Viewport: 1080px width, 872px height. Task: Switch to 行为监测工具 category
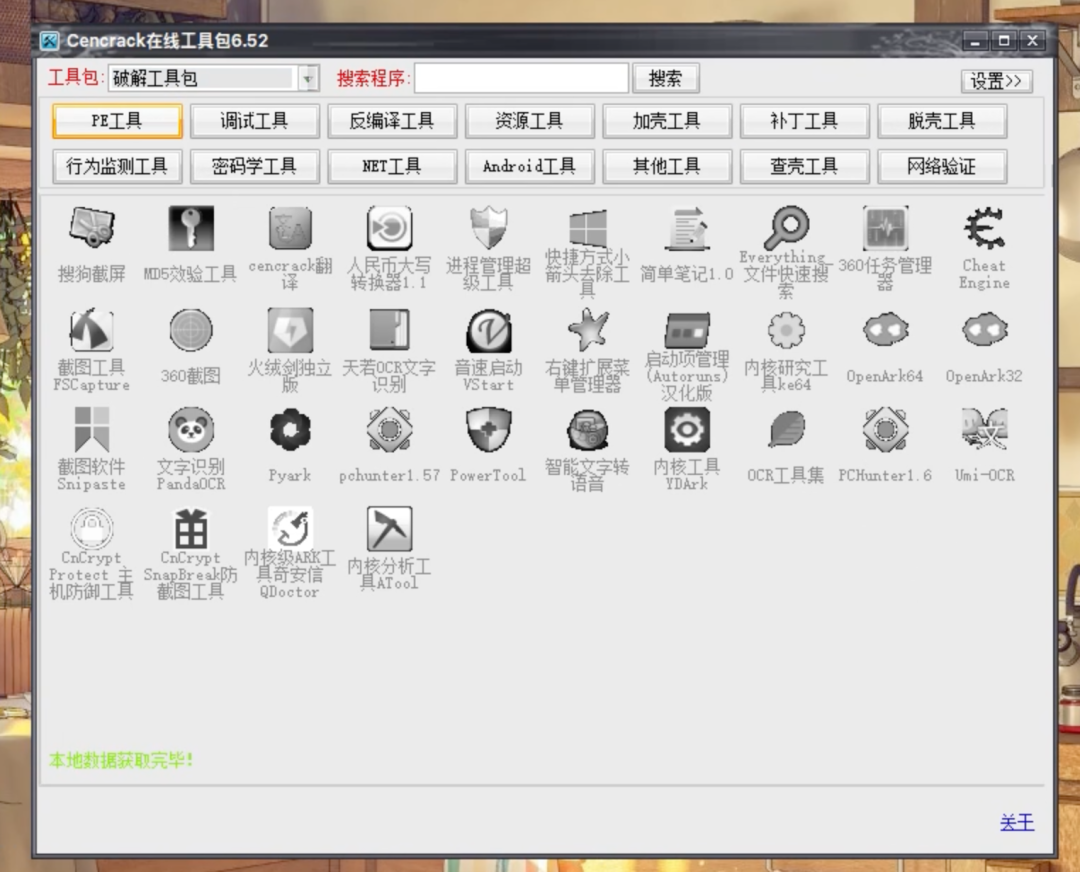117,166
